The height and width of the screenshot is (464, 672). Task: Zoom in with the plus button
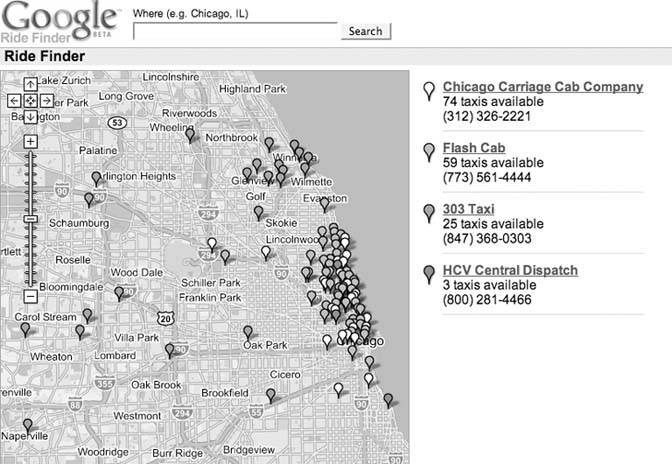click(x=30, y=141)
